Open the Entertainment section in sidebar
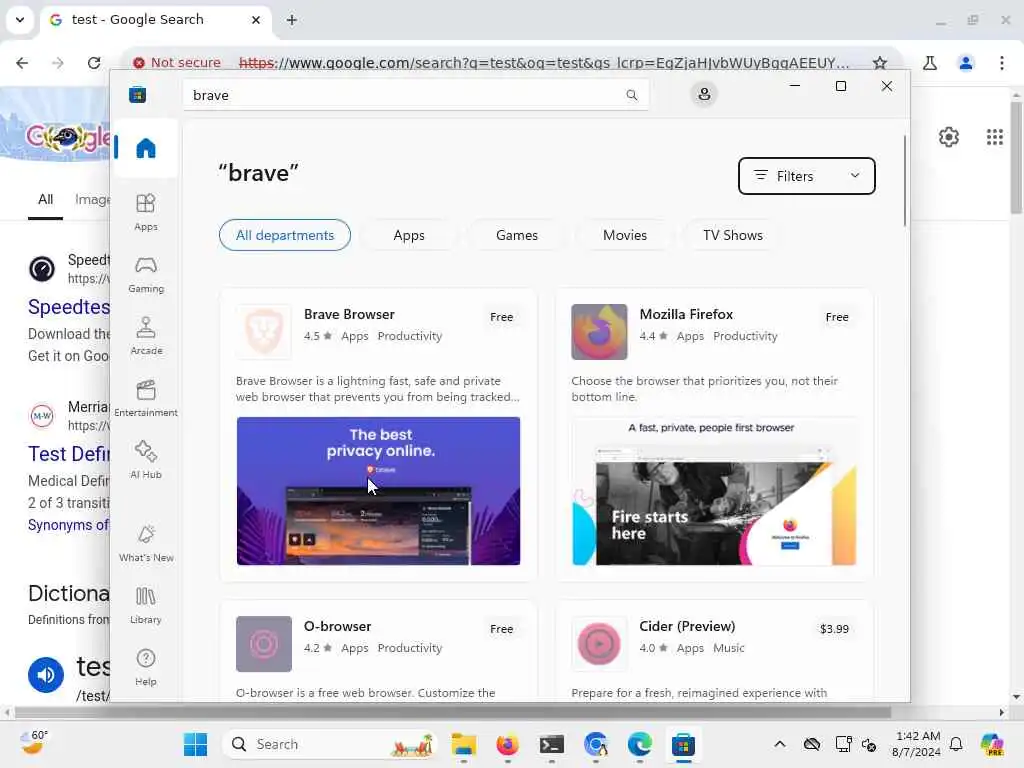The height and width of the screenshot is (768, 1024). pos(146,398)
